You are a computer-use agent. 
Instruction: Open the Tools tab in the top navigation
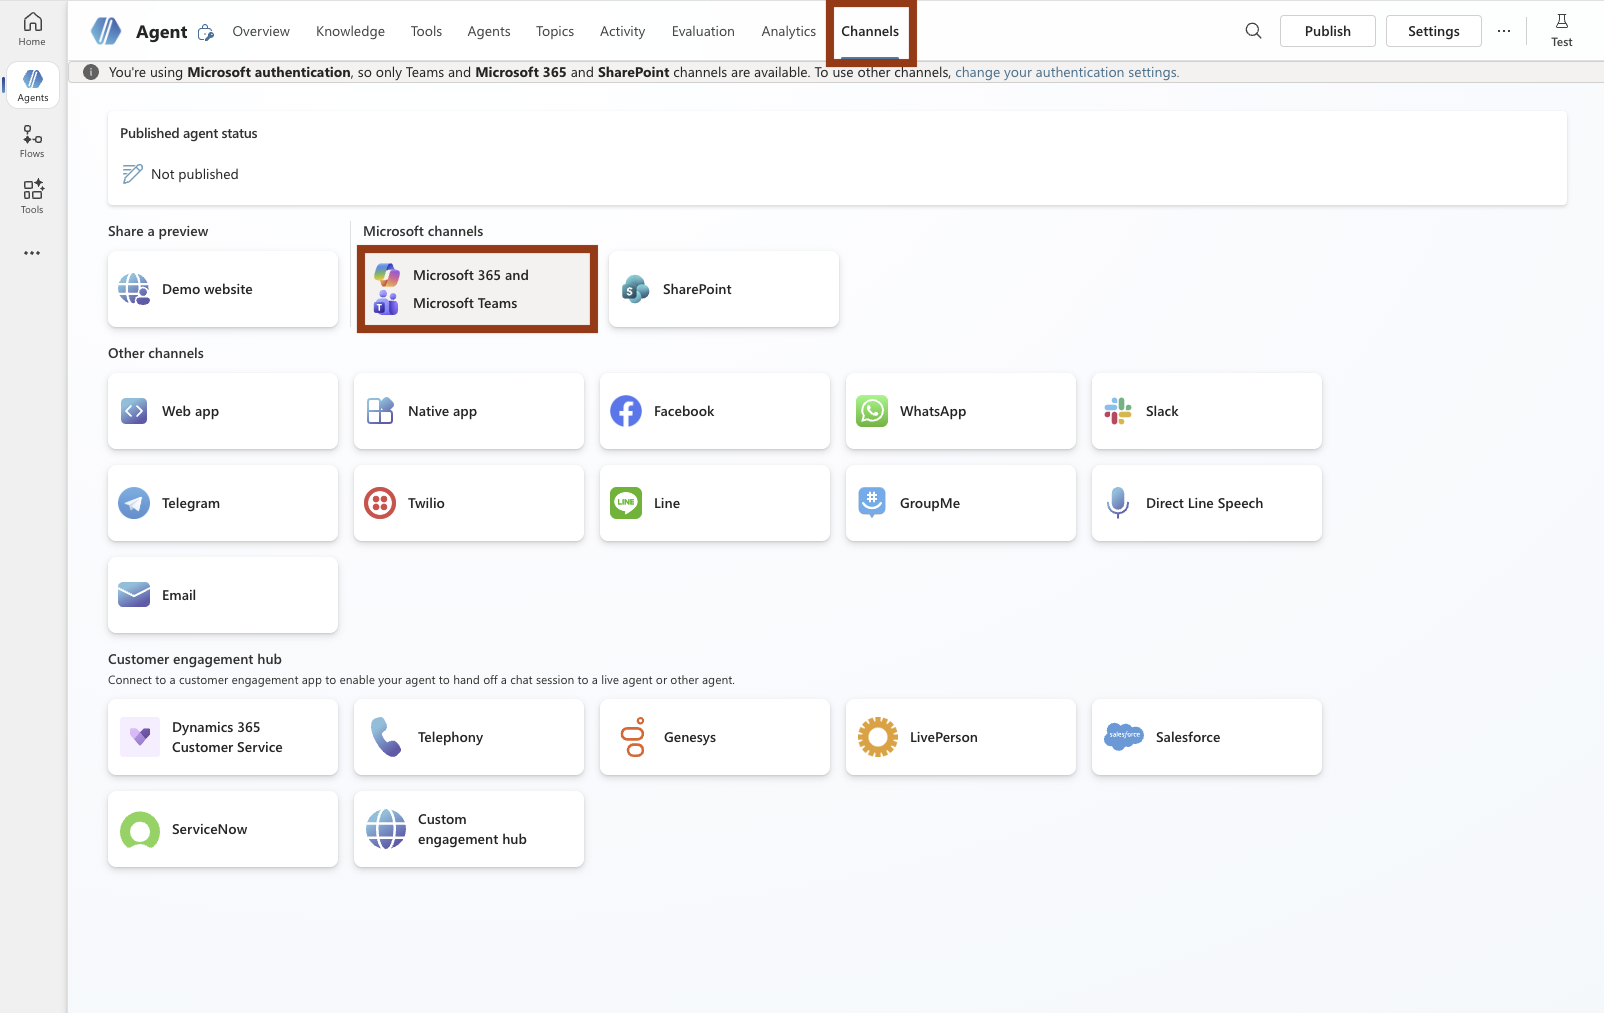tap(426, 31)
